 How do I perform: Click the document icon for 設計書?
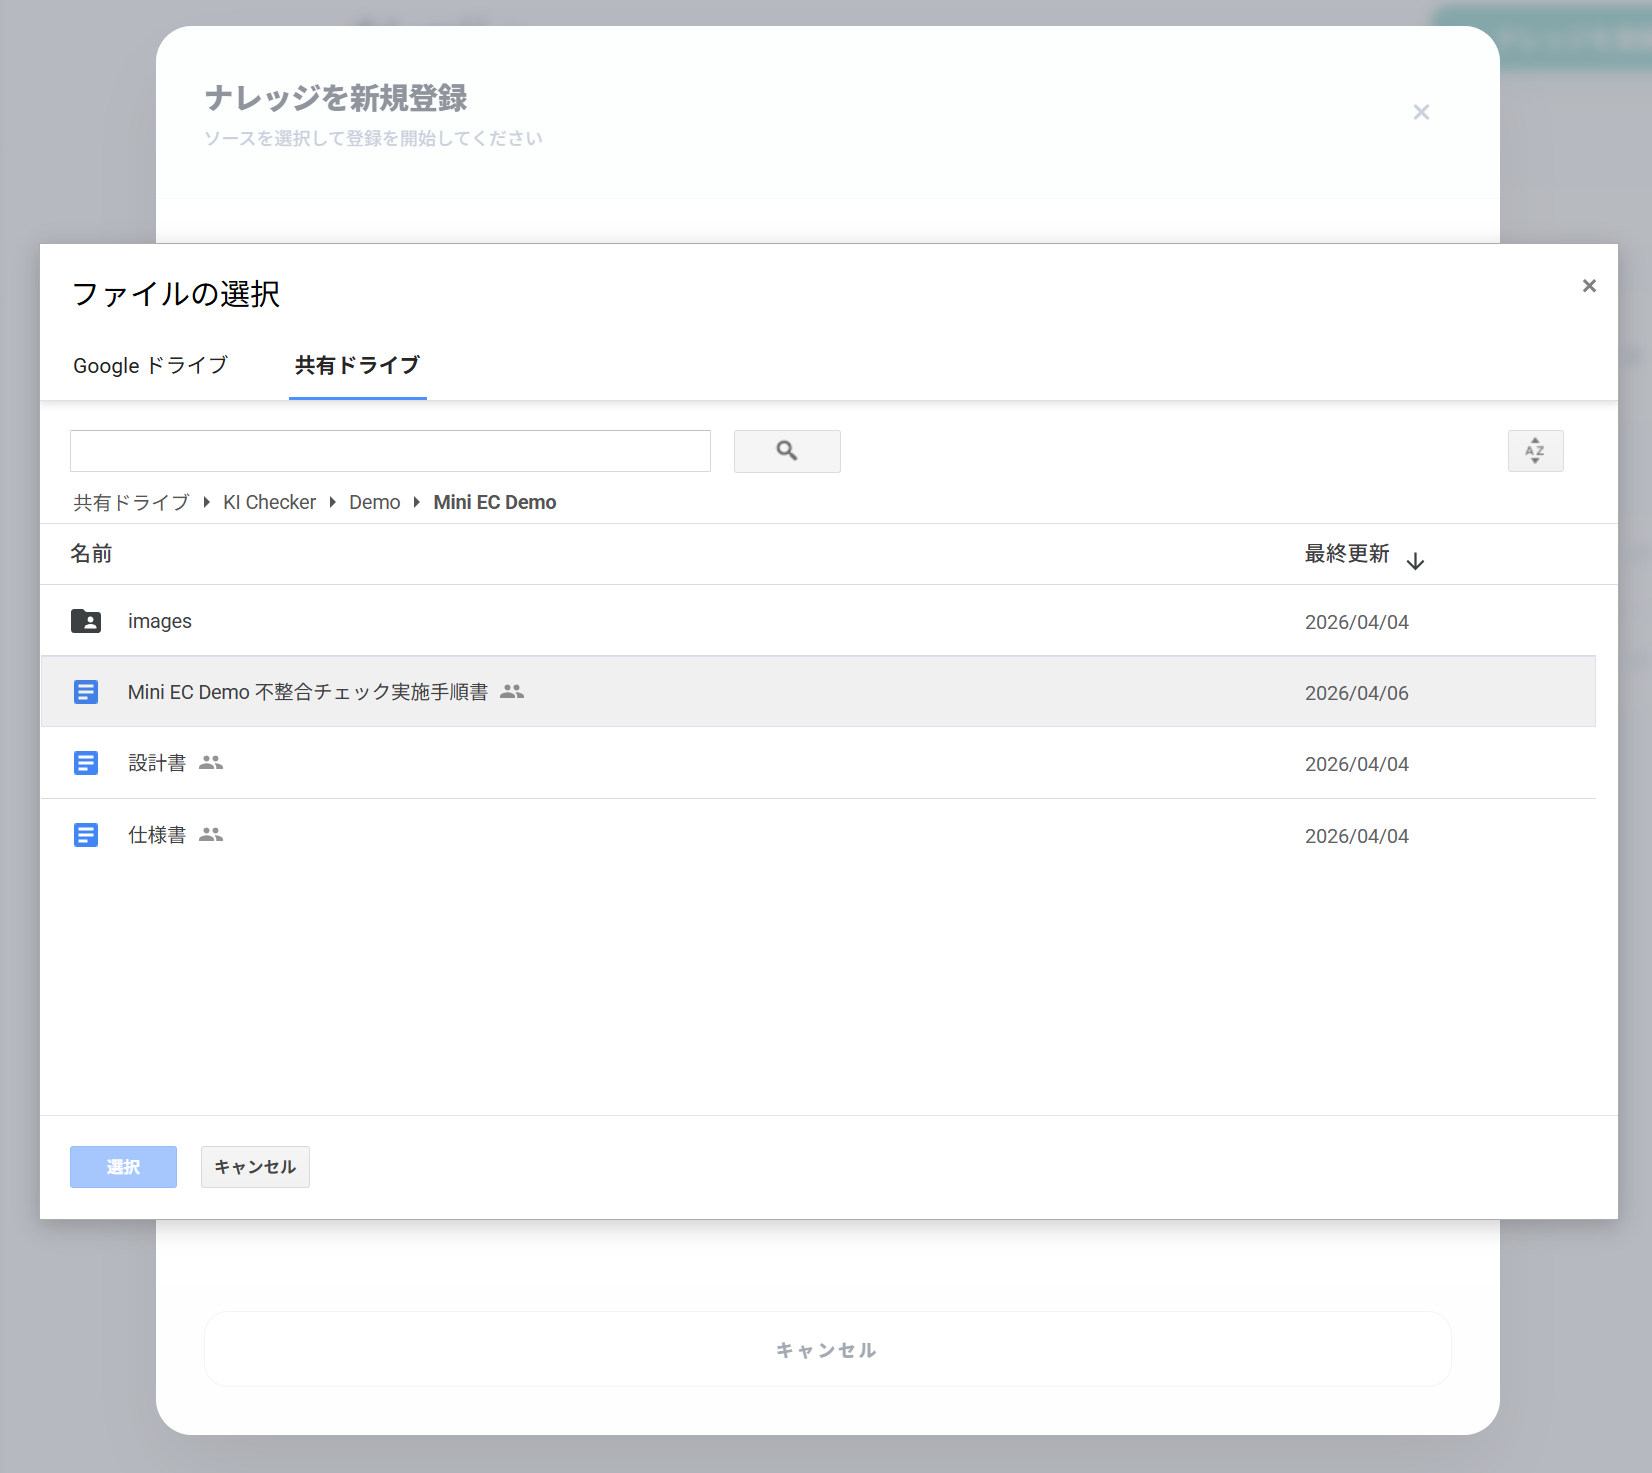[x=86, y=763]
